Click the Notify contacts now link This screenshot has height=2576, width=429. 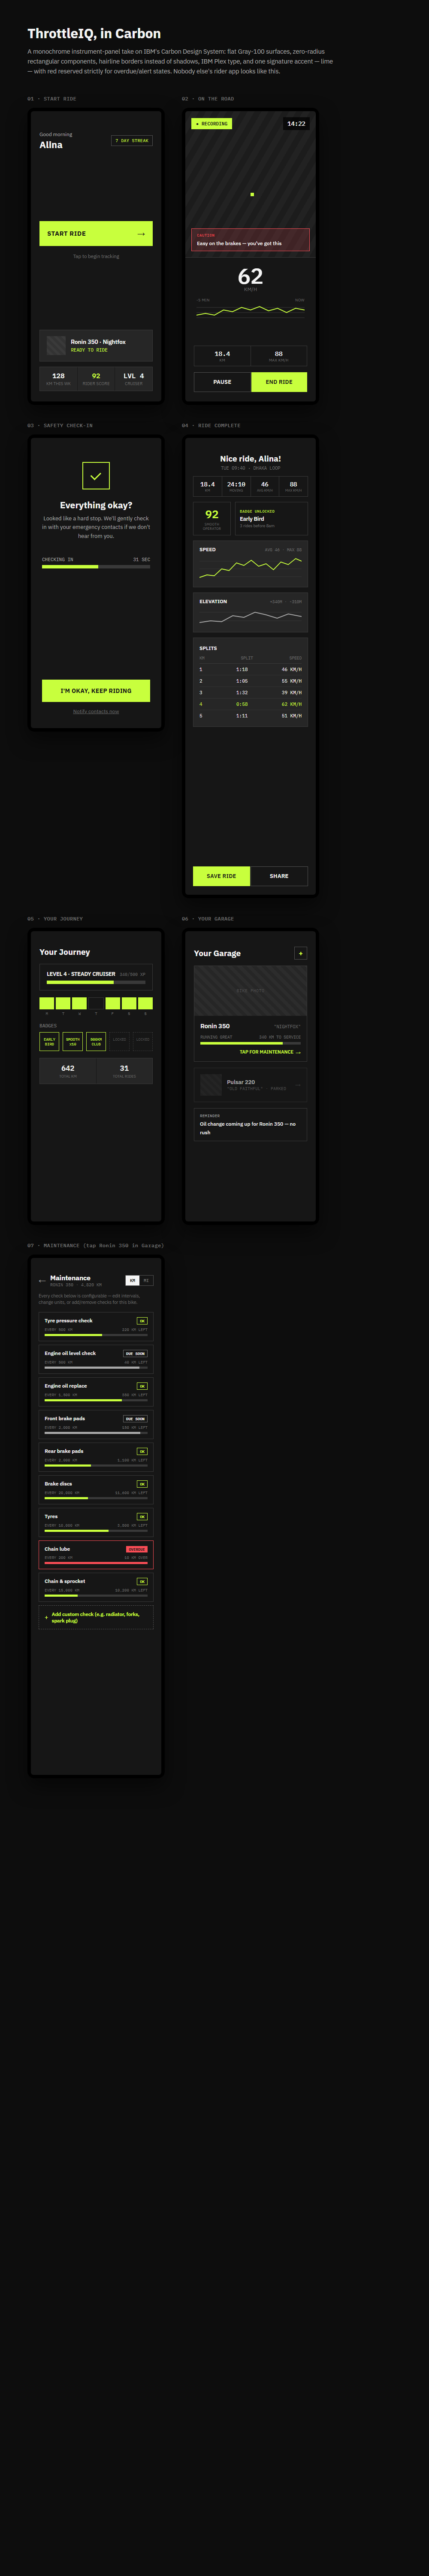click(x=96, y=712)
